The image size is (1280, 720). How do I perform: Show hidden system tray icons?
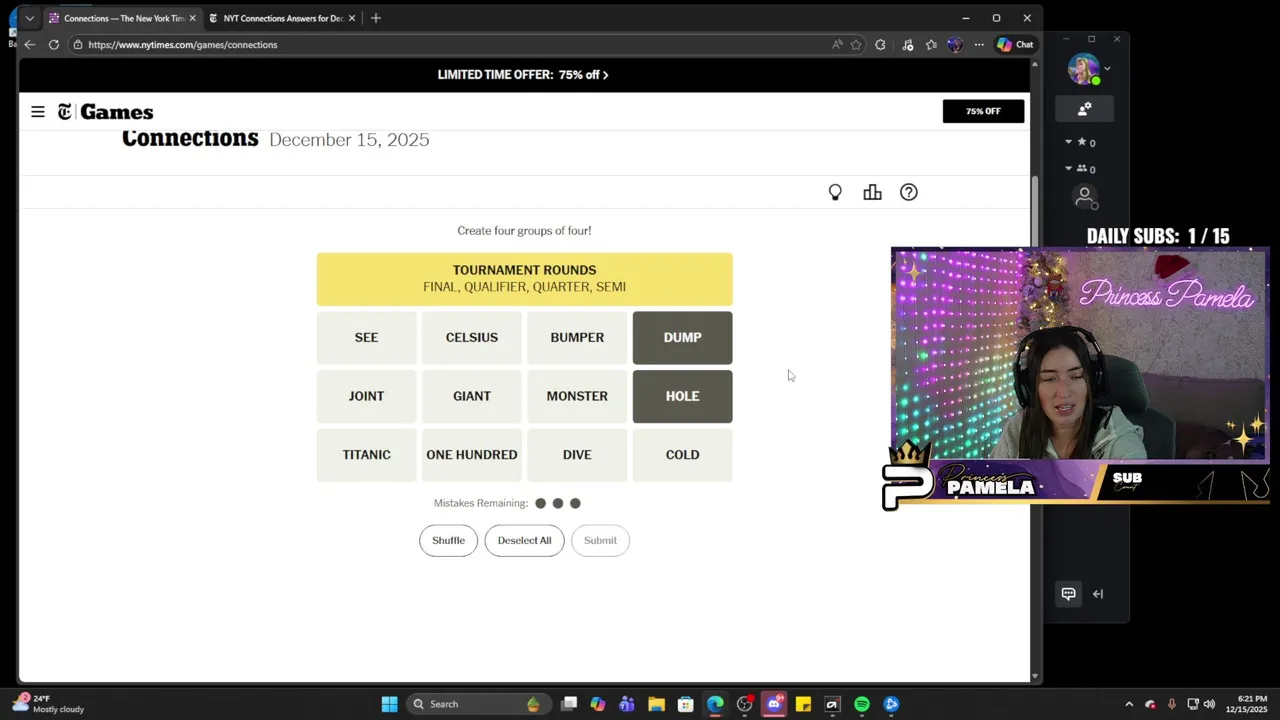pos(1129,704)
